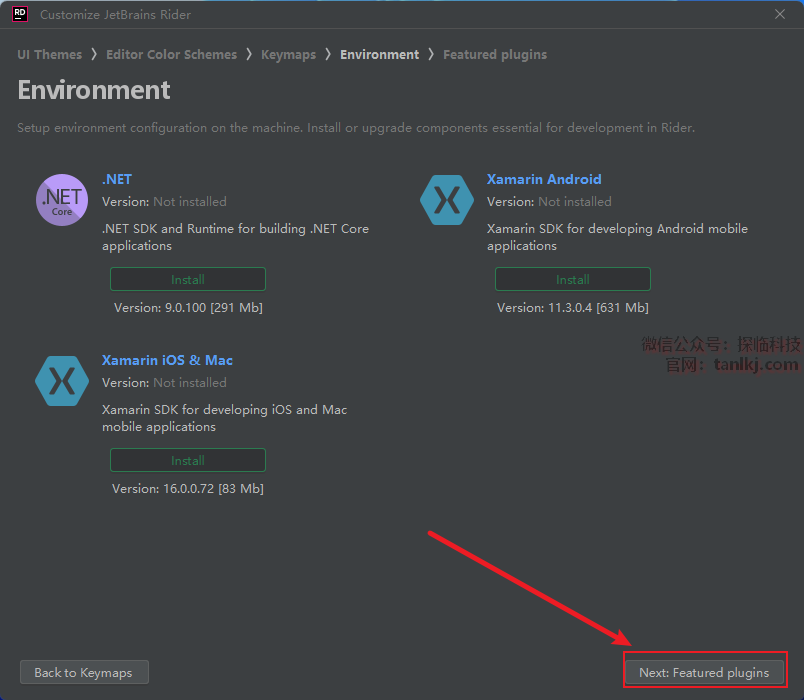Screen dimensions: 804x700
Task: Go to the UI Themes step
Action: click(50, 54)
